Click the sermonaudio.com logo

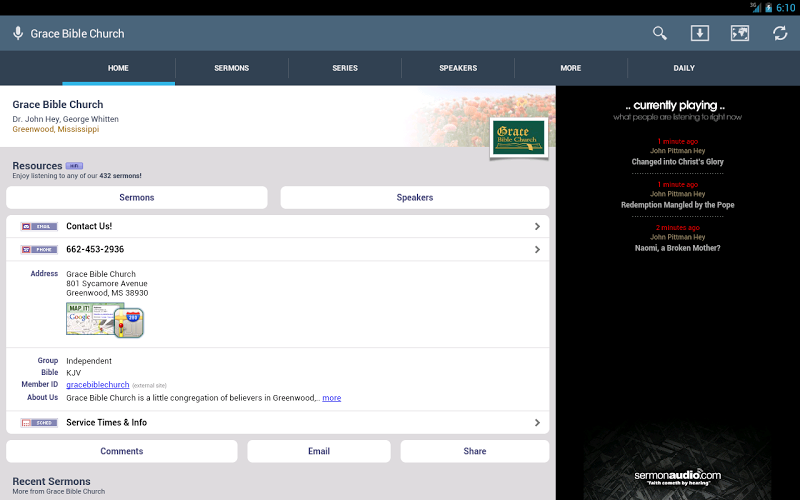678,477
